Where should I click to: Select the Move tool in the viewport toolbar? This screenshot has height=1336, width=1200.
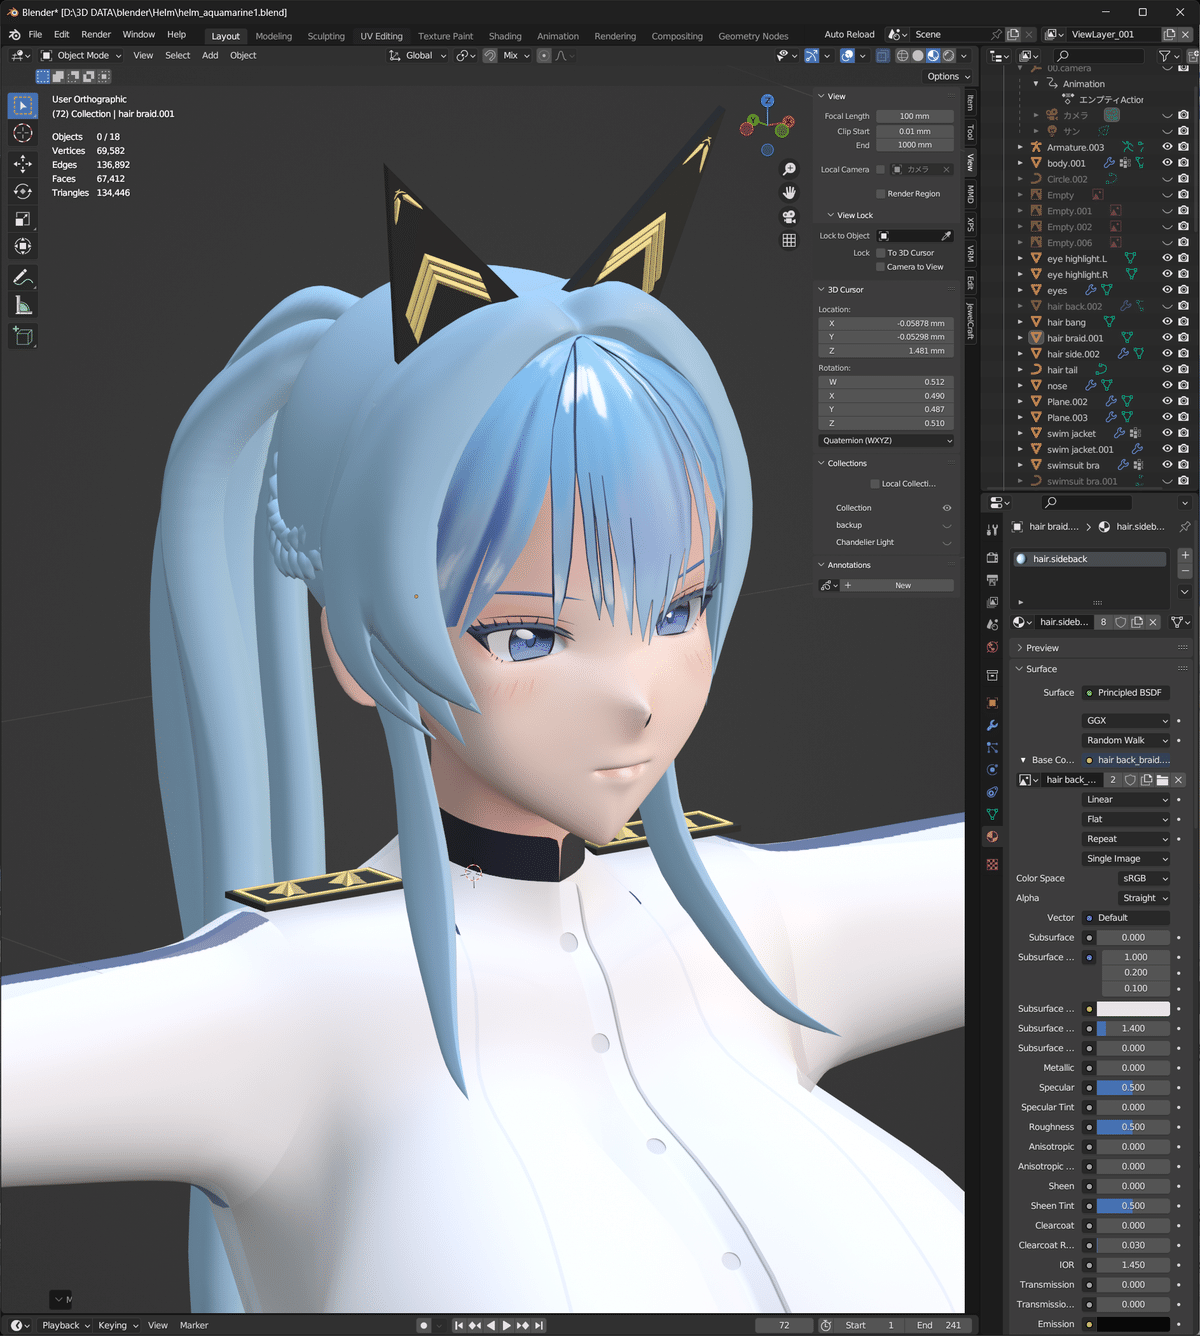coord(22,163)
